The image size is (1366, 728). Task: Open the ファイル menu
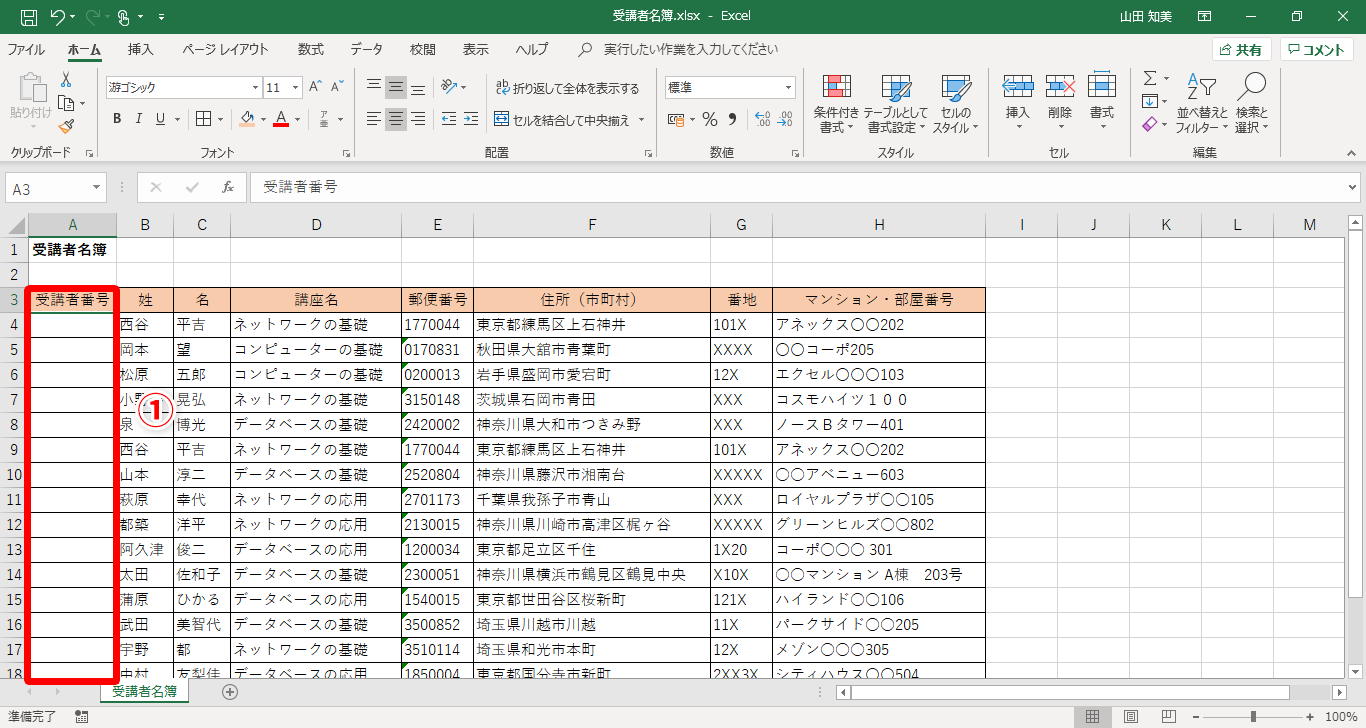[x=26, y=49]
